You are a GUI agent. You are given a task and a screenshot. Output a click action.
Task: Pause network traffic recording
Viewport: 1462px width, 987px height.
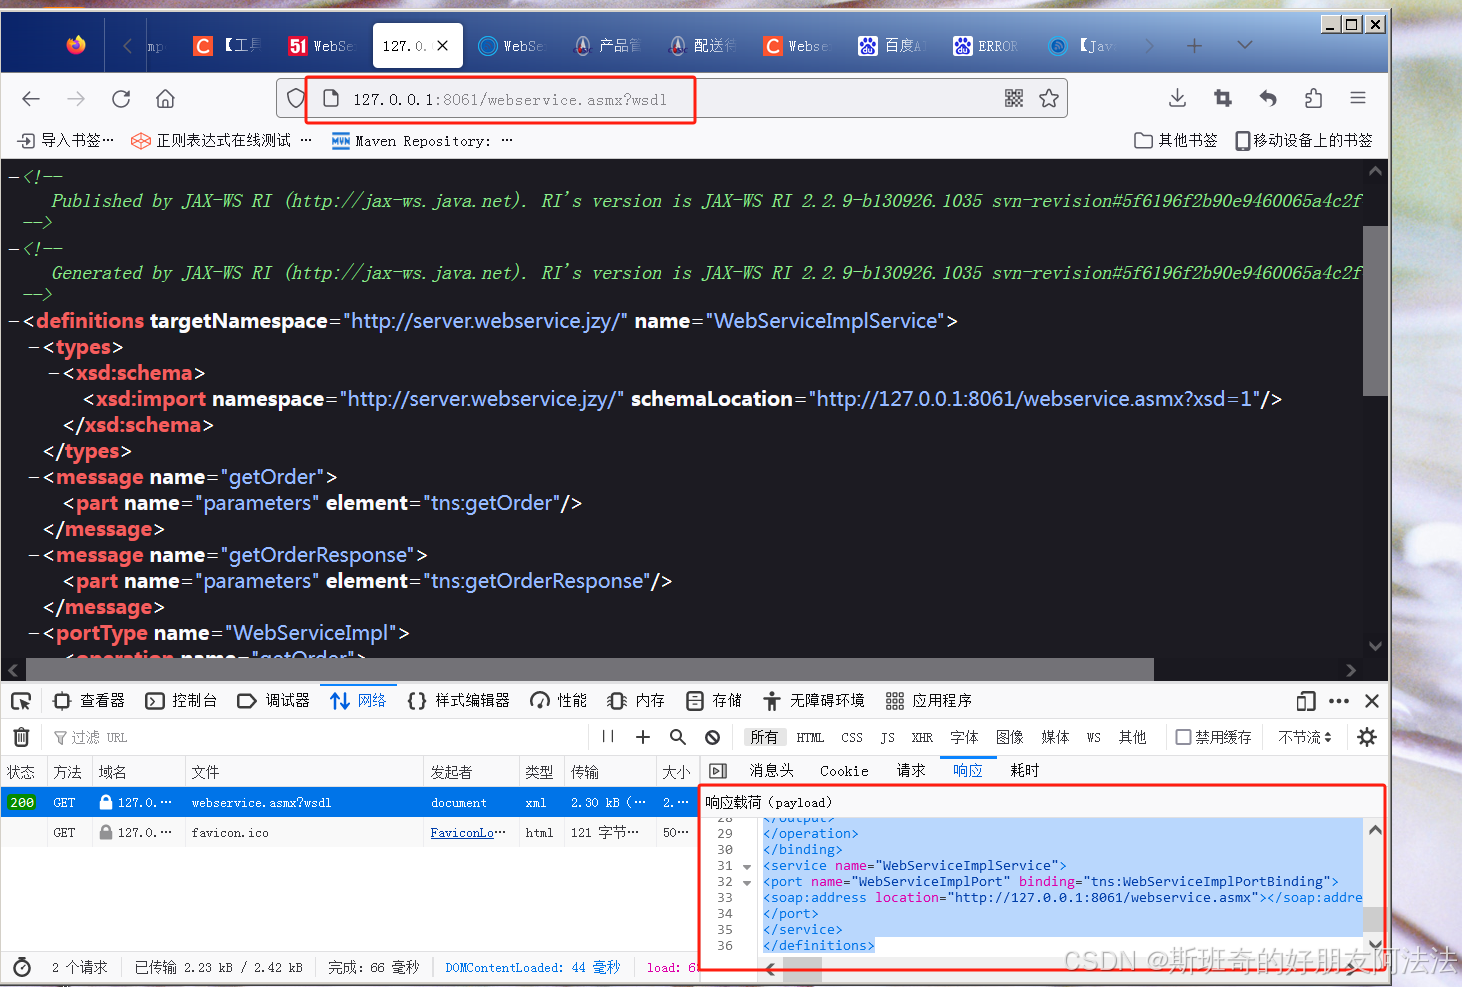[607, 736]
